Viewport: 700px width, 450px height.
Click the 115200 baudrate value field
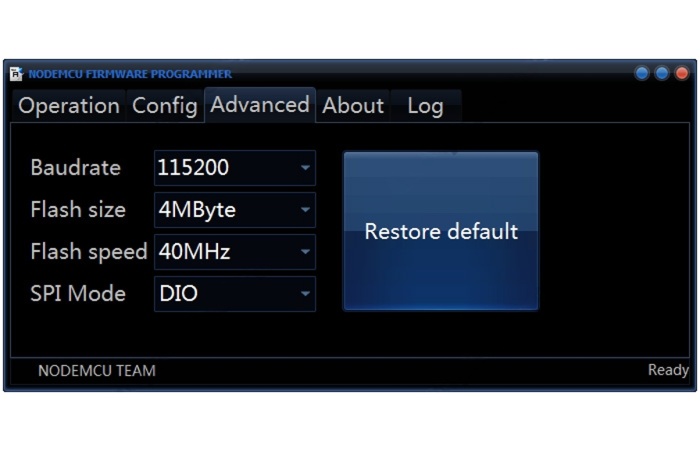pyautogui.click(x=235, y=168)
